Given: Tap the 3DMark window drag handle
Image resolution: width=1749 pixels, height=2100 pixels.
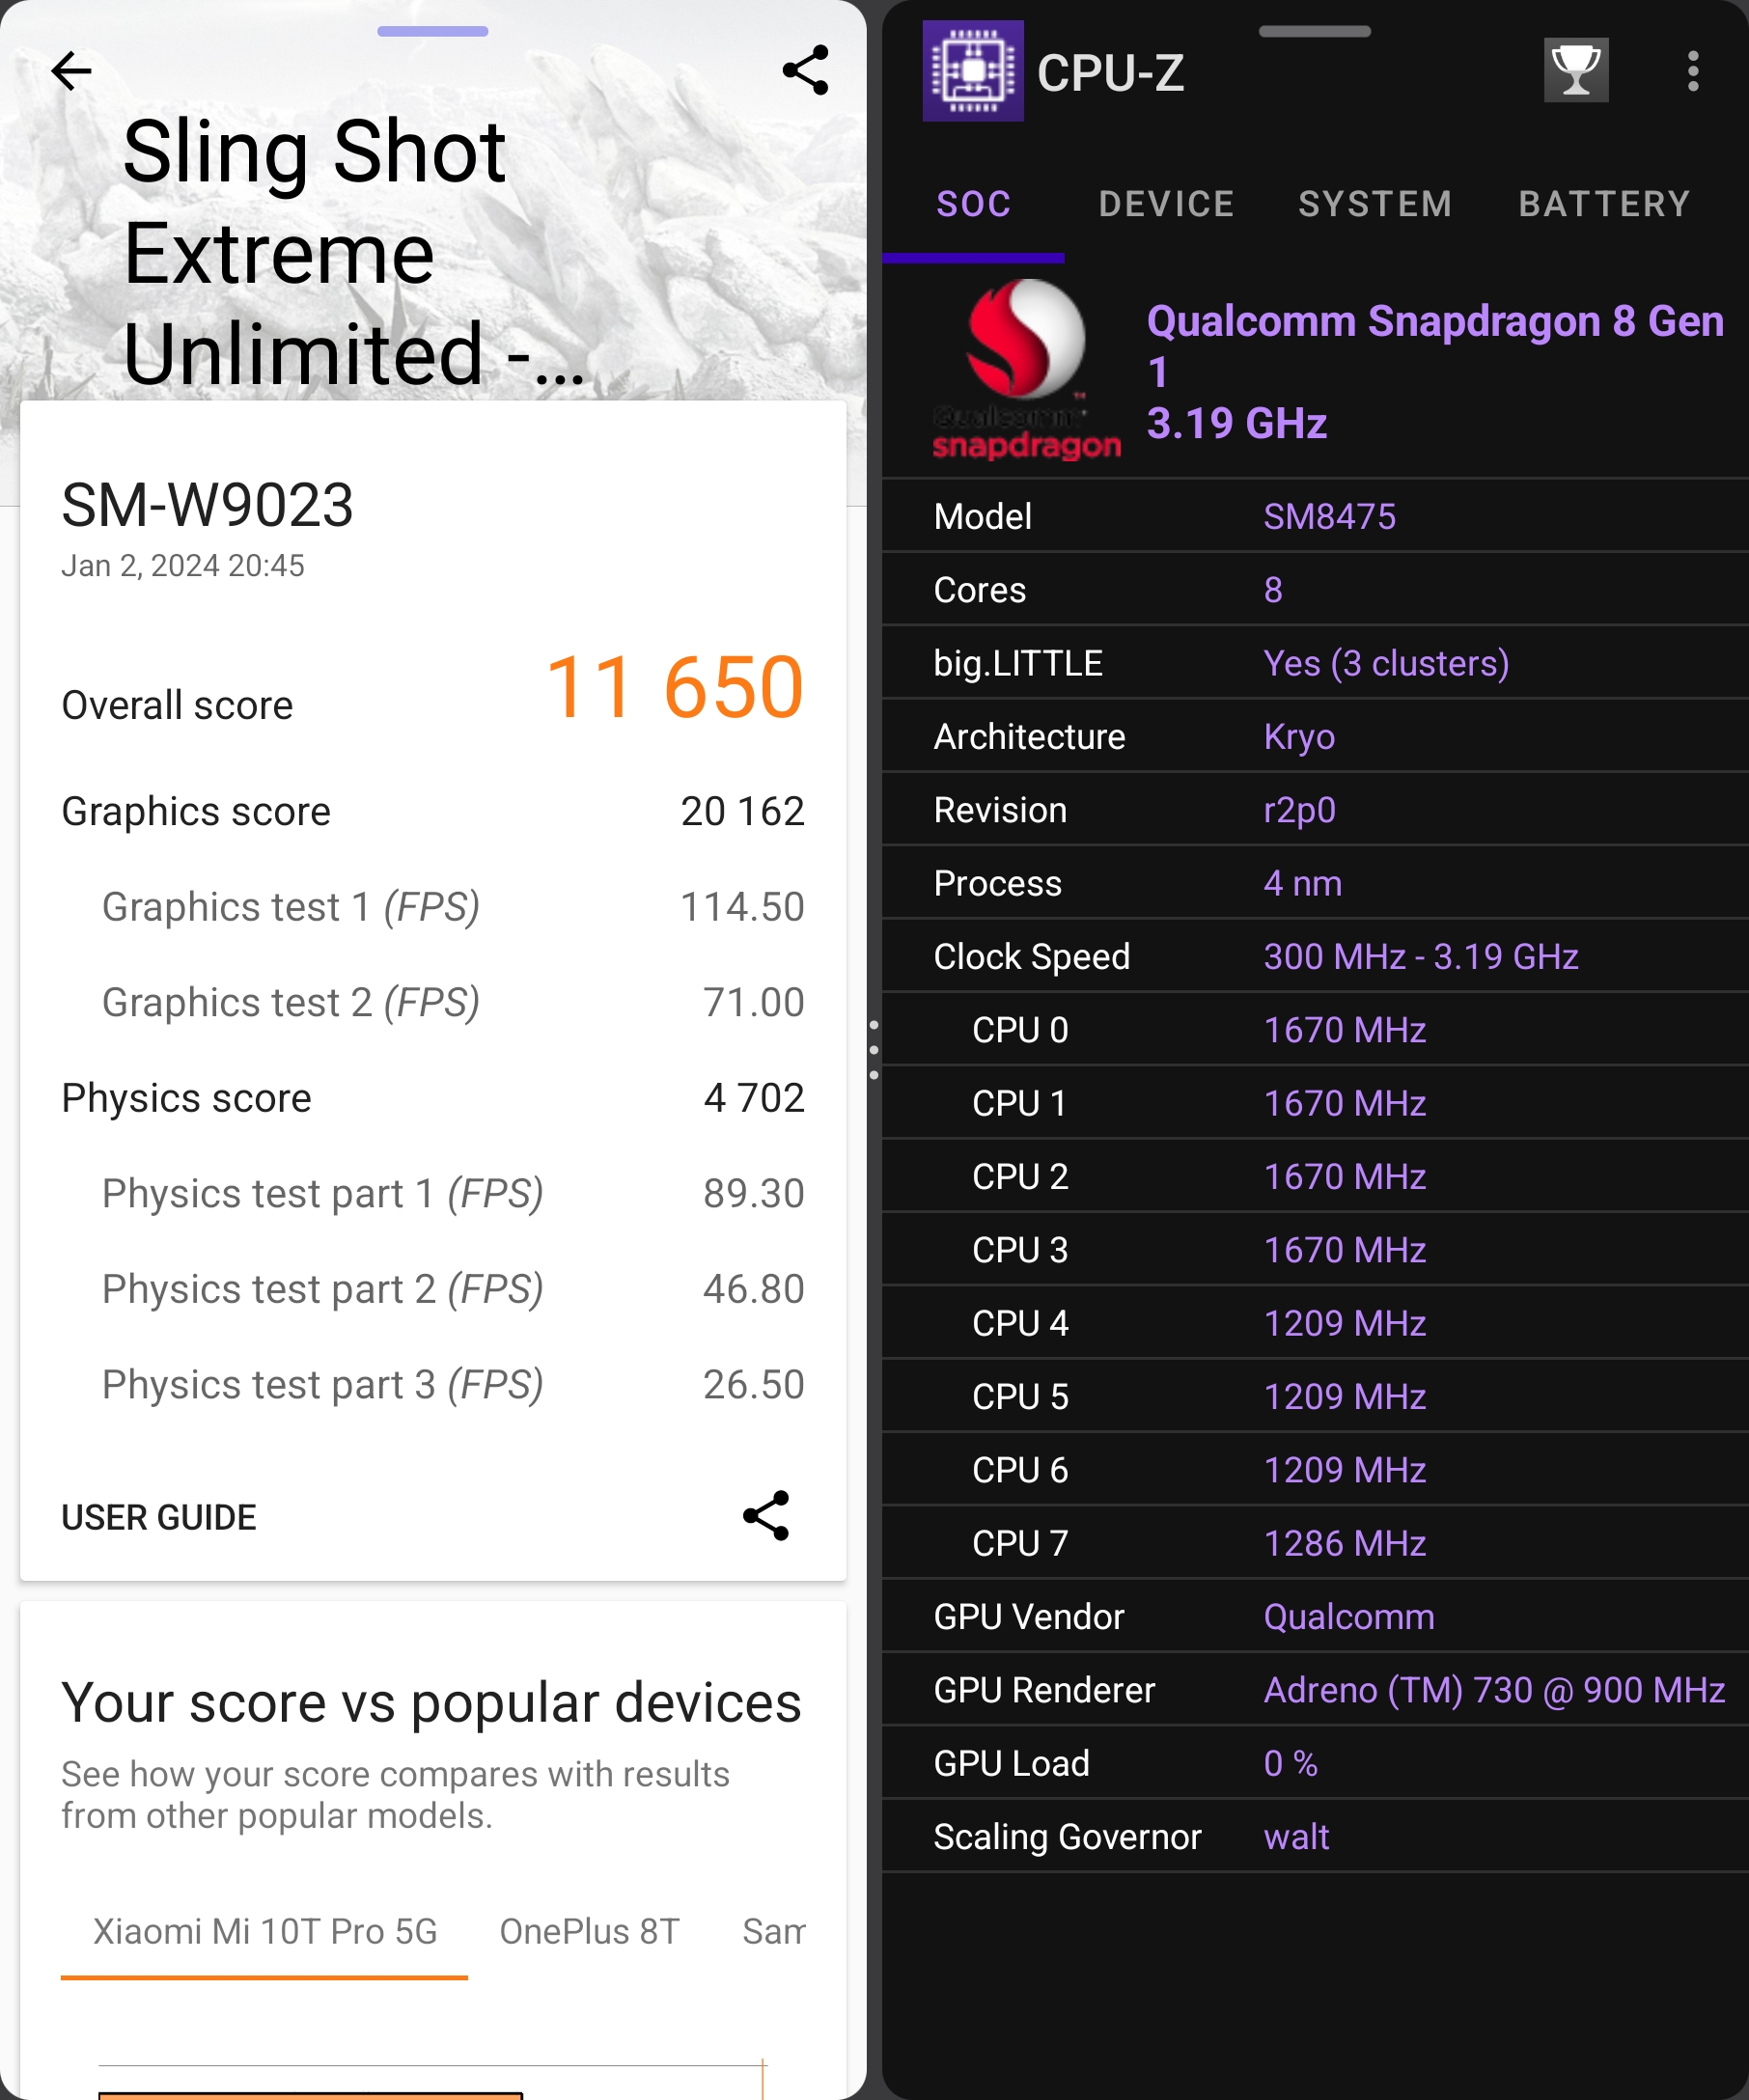Looking at the screenshot, I should click(x=432, y=31).
